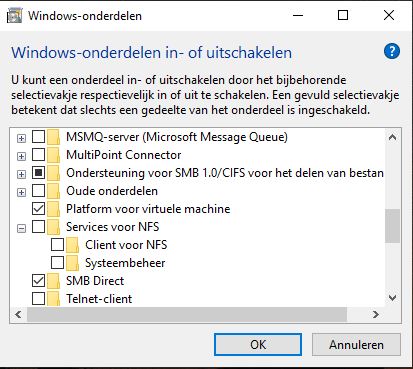Screen dimensions: 413x369
Task: Select the Oude onderdelen folder icon
Action: click(x=53, y=191)
